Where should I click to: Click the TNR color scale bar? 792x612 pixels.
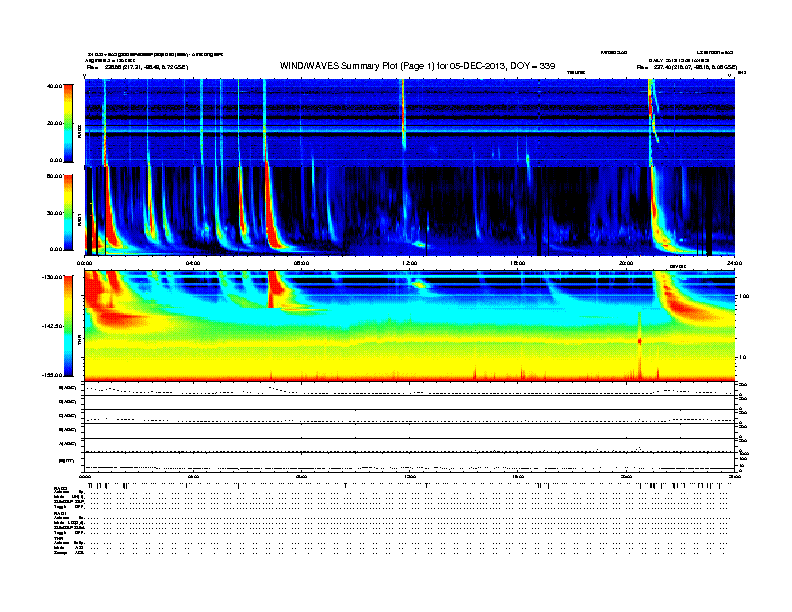click(68, 326)
